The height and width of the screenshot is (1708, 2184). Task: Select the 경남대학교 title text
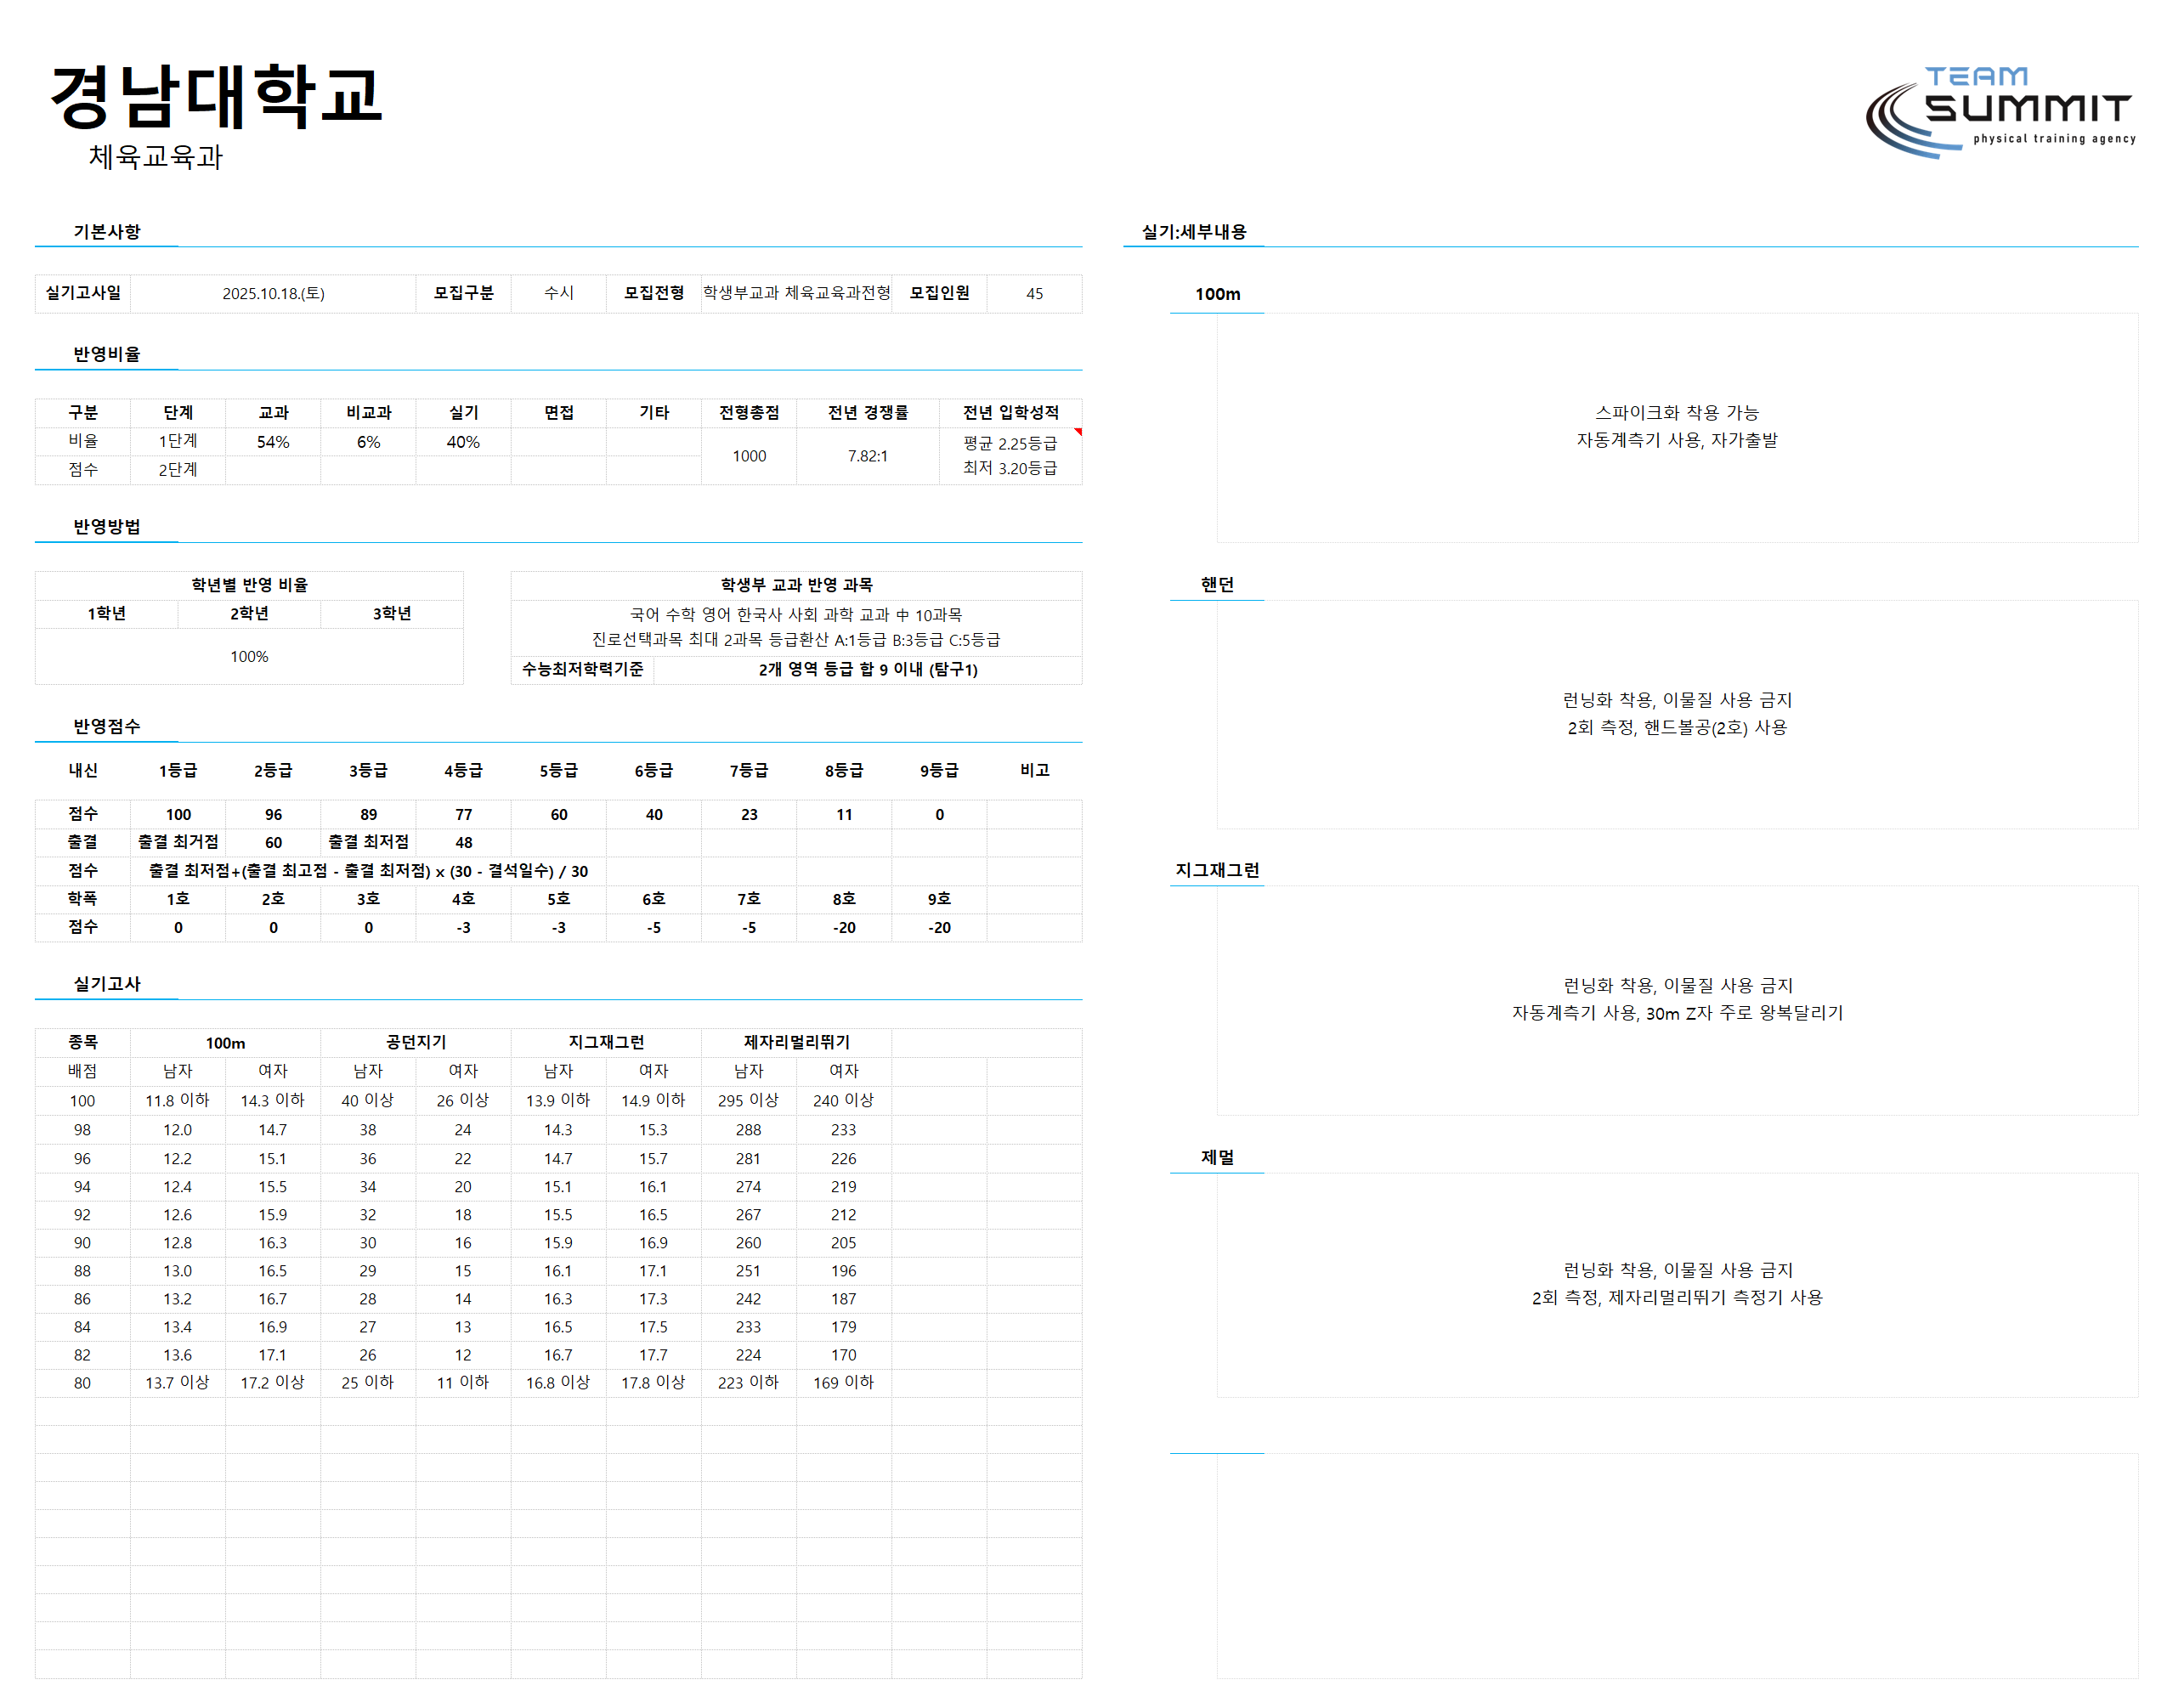(216, 96)
